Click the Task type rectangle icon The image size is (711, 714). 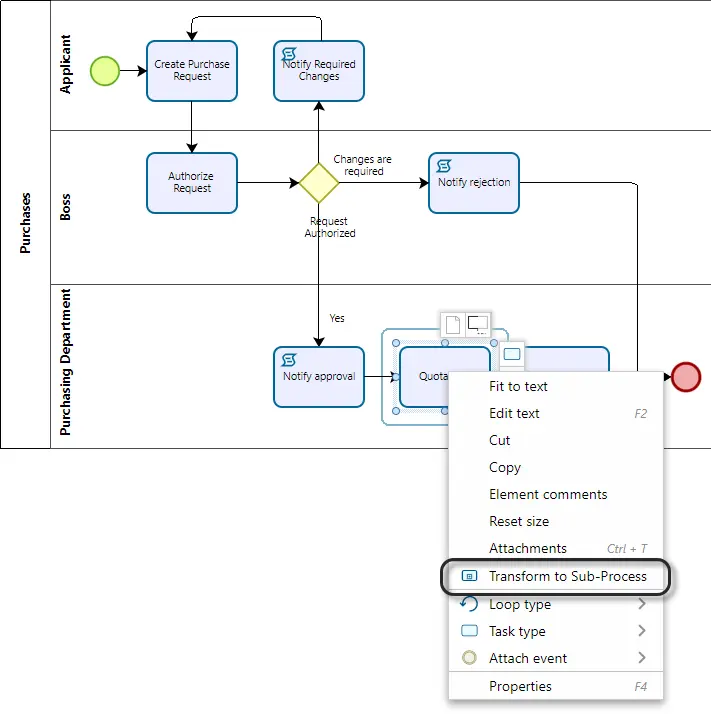(x=469, y=631)
